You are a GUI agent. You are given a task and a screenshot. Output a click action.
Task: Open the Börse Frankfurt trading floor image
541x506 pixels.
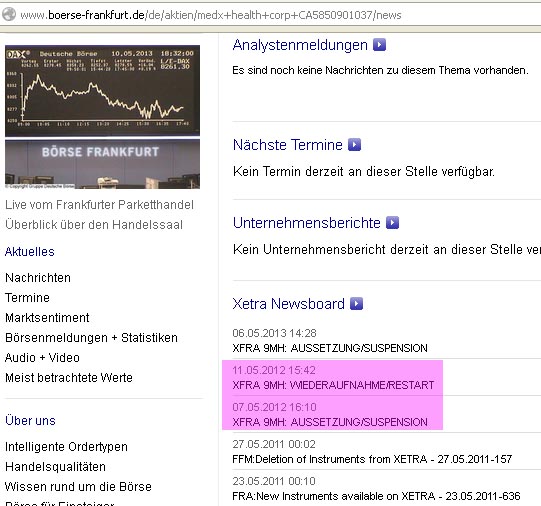point(102,164)
